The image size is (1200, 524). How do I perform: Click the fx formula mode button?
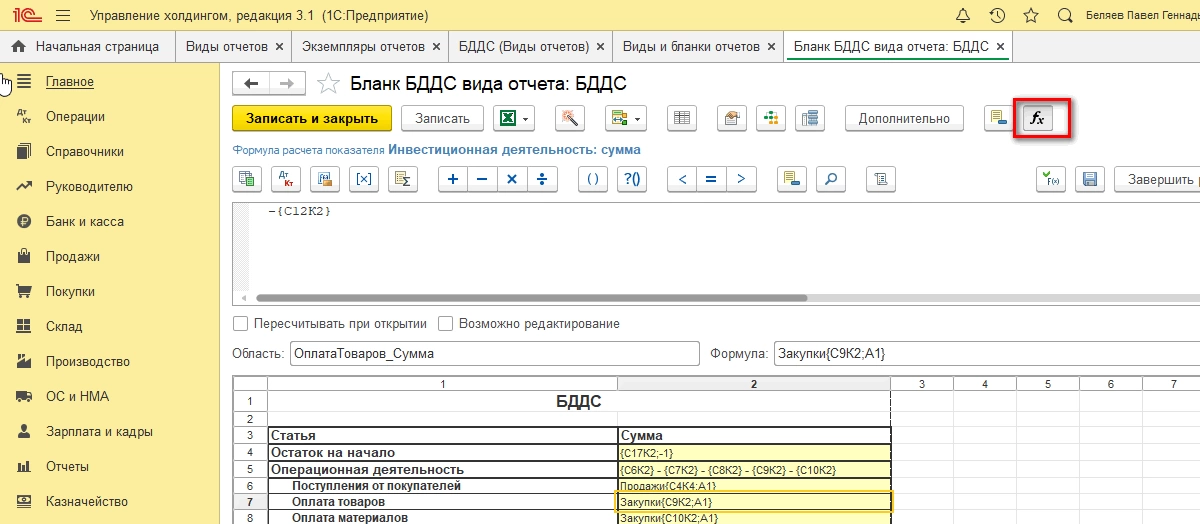tap(1037, 118)
